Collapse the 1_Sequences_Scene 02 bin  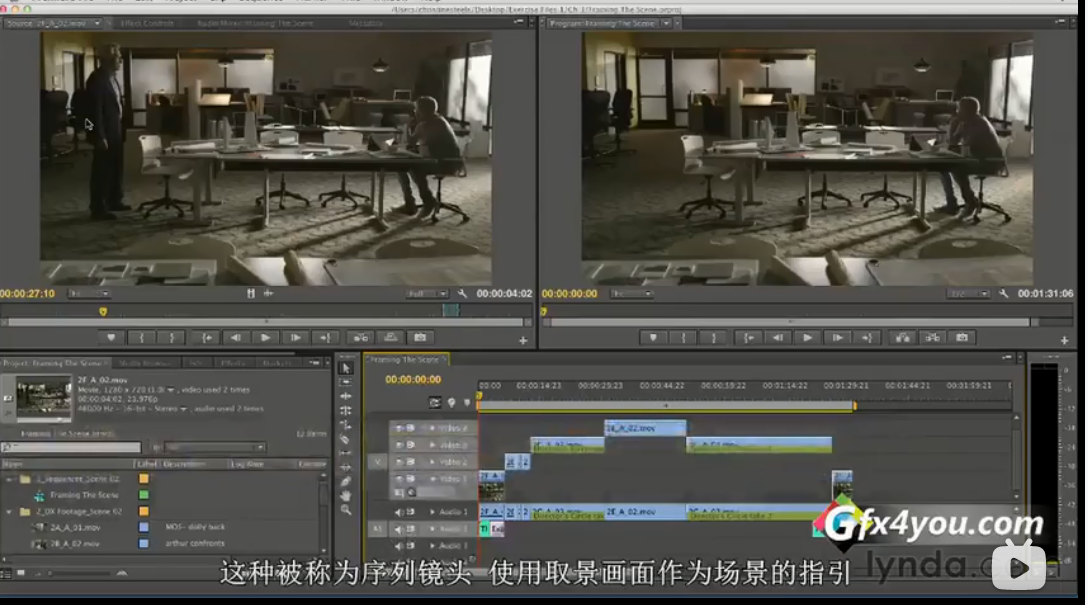point(9,480)
